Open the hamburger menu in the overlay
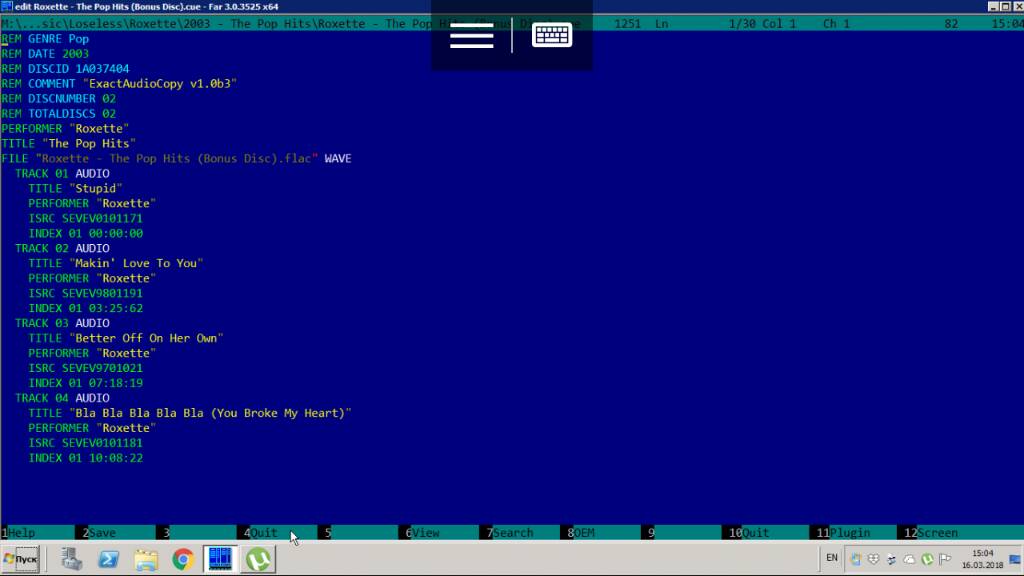The width and height of the screenshot is (1024, 576). click(x=472, y=35)
